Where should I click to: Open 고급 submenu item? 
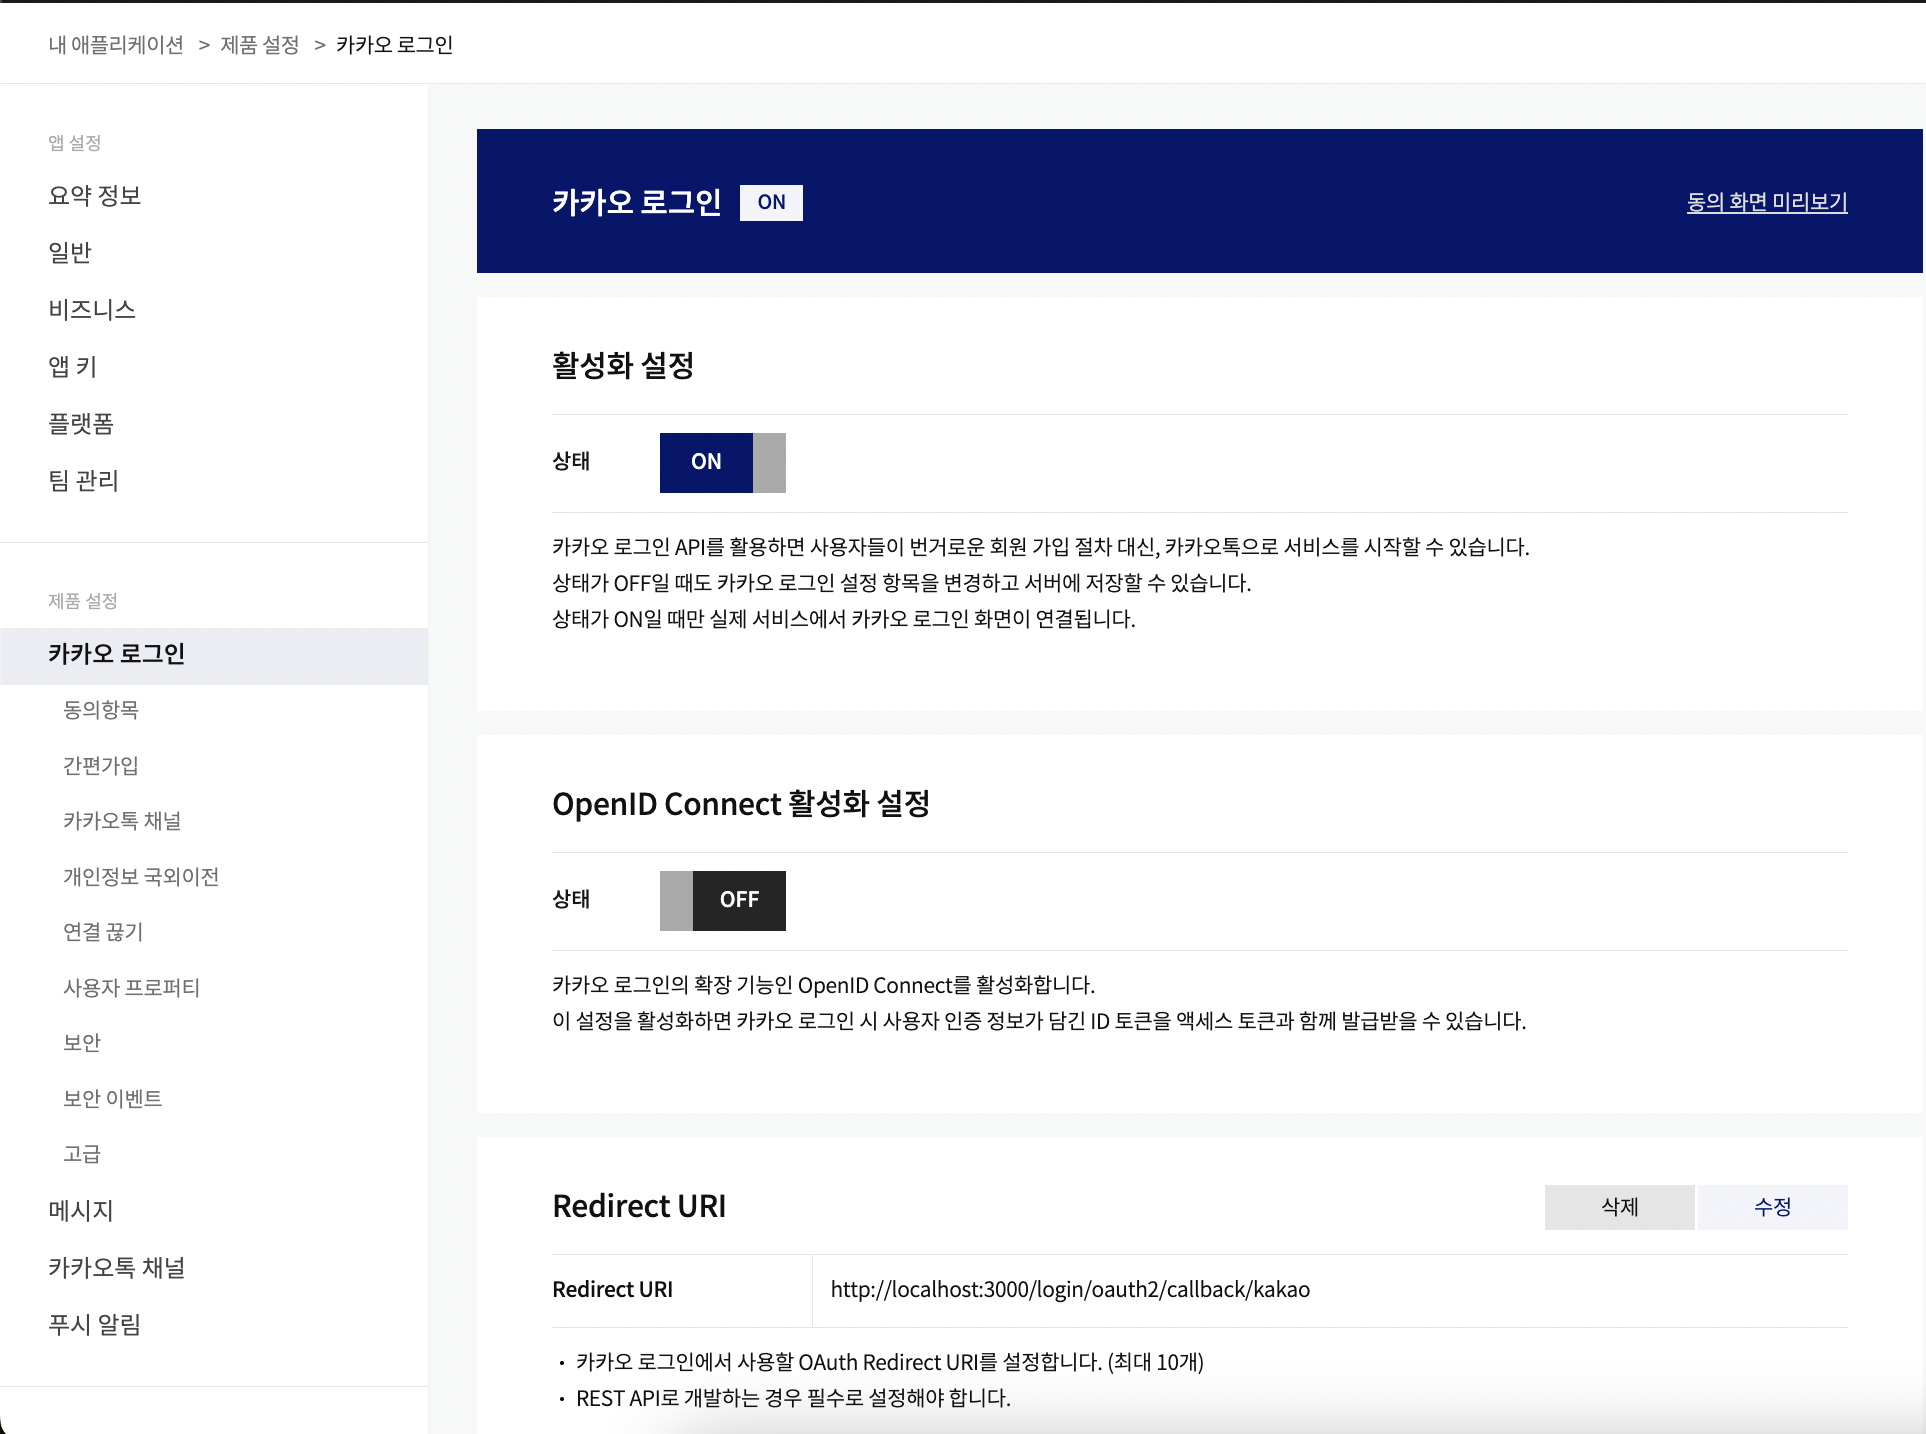(x=82, y=1154)
